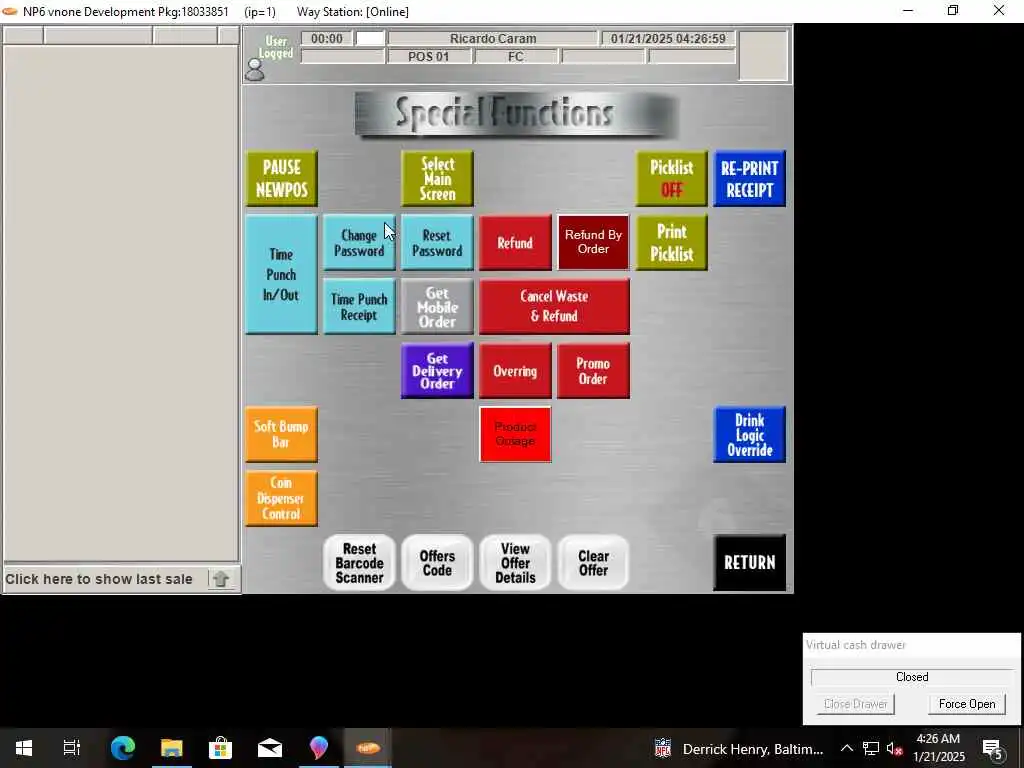Open Refund By Order
This screenshot has height=768, width=1024.
593,242
